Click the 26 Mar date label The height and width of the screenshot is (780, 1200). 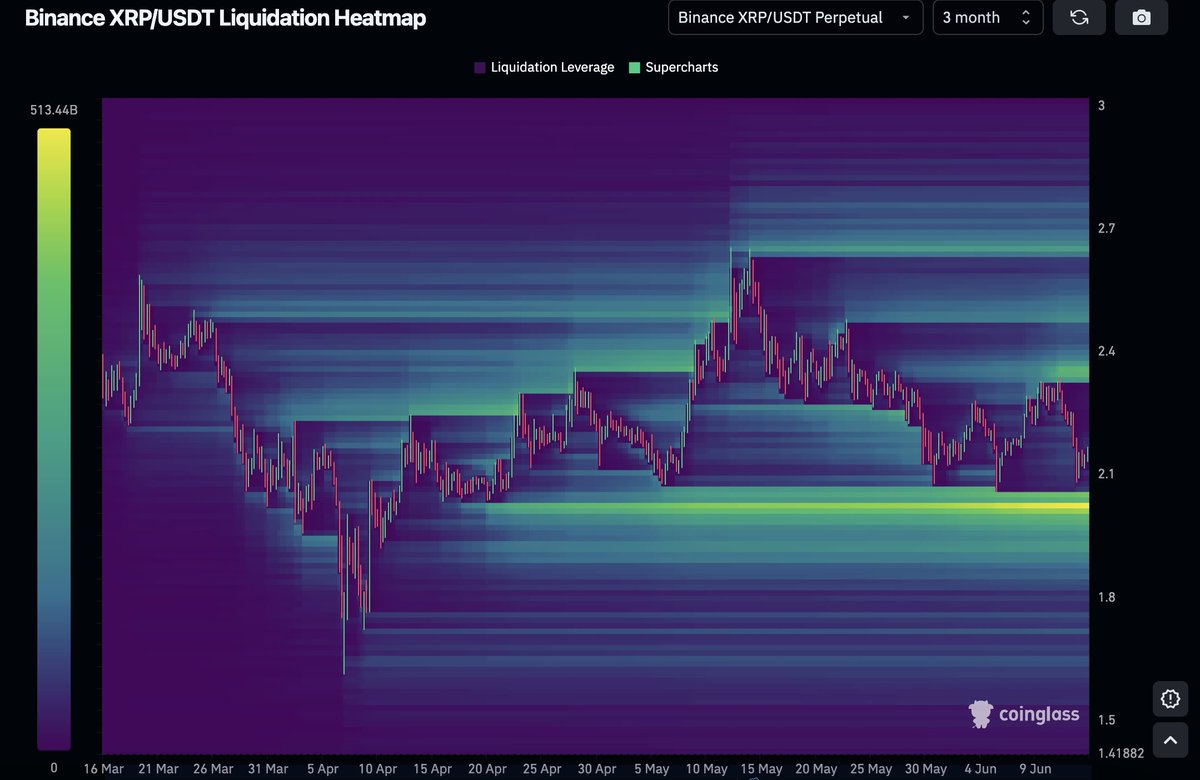click(x=212, y=769)
